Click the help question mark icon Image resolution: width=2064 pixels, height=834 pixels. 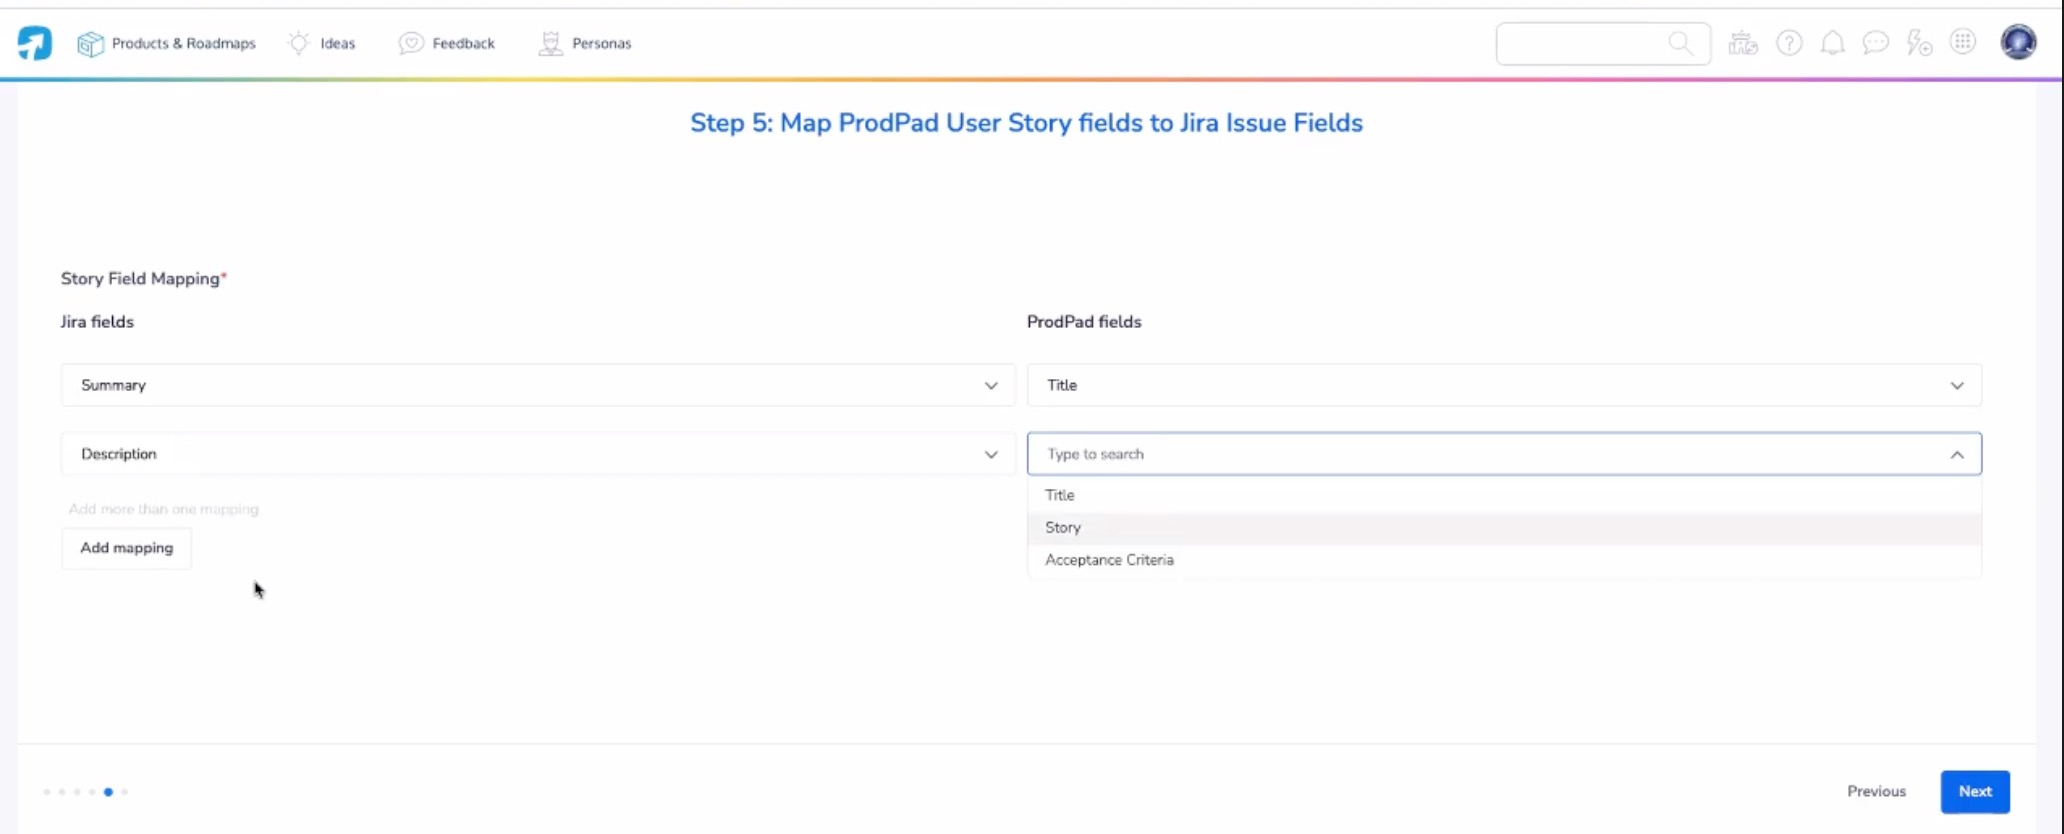click(1789, 43)
